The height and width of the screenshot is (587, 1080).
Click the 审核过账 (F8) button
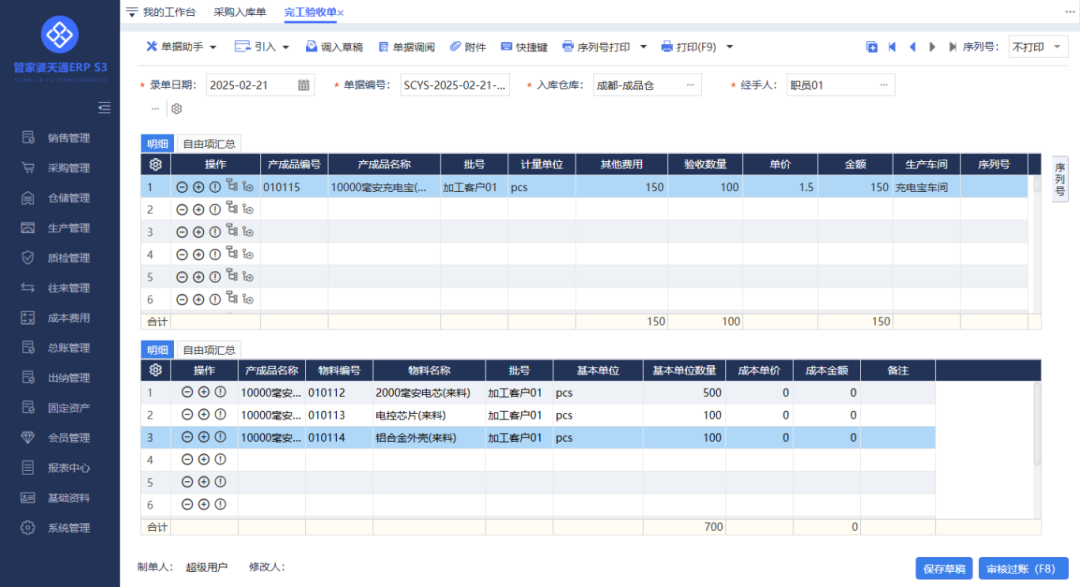pos(1023,569)
